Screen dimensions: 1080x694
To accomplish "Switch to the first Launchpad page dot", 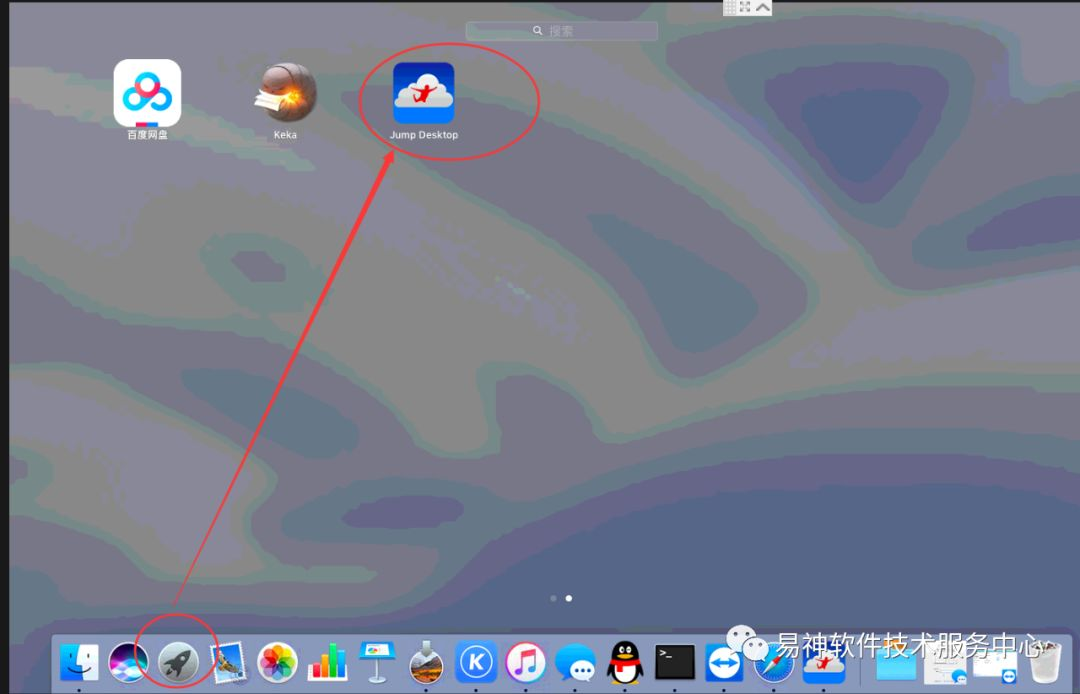I will [x=554, y=598].
